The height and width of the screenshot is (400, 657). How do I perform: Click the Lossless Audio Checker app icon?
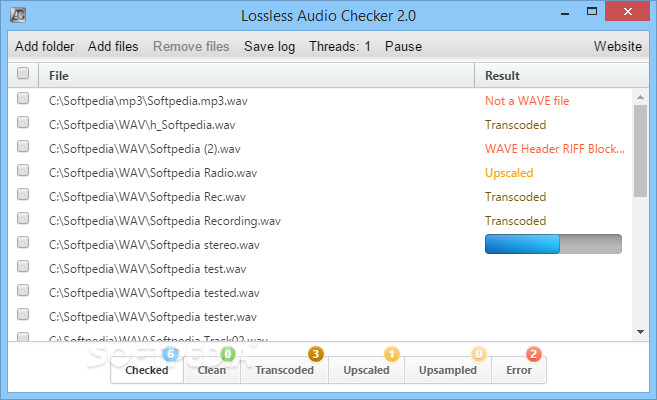[18, 15]
